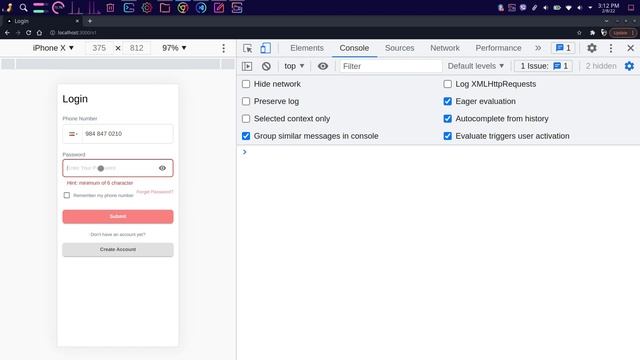This screenshot has height=360, width=640.
Task: Clear the console
Action: point(266,66)
